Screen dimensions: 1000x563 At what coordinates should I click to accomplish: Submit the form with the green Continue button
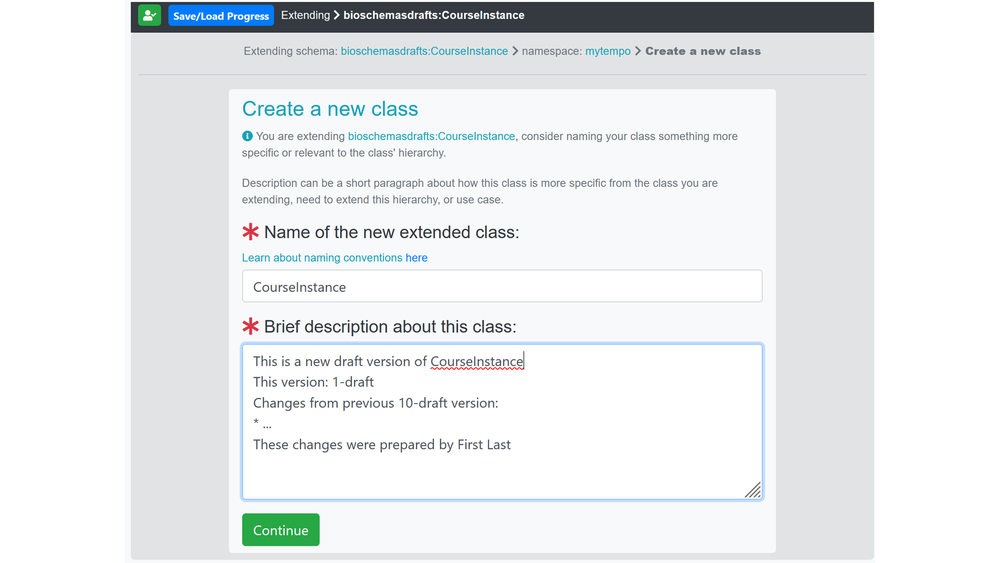[x=281, y=530]
